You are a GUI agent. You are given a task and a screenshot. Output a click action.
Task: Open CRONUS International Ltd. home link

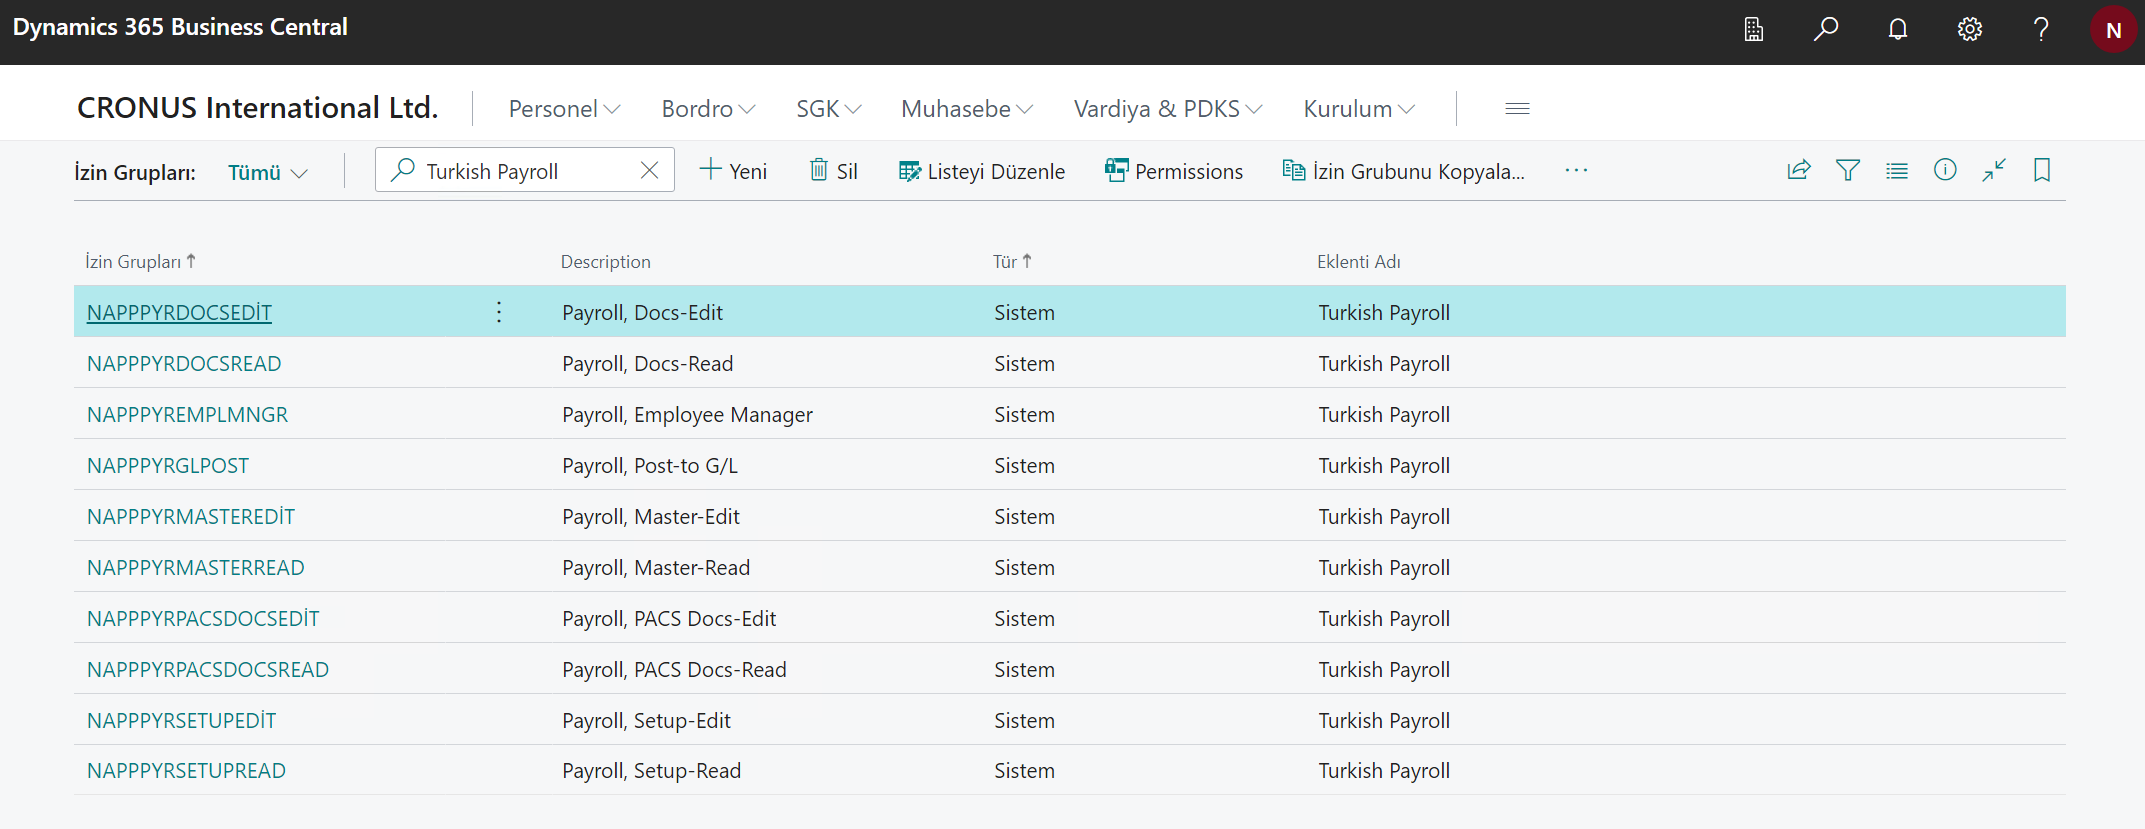point(257,107)
